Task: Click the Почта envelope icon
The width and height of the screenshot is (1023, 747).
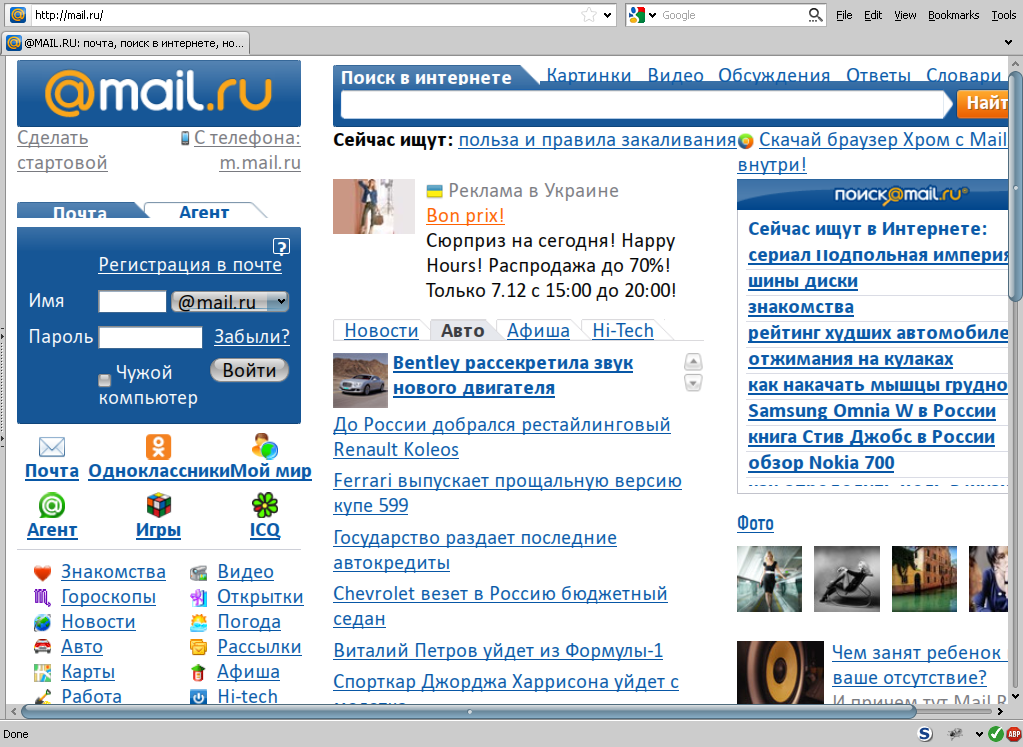Action: tap(52, 447)
